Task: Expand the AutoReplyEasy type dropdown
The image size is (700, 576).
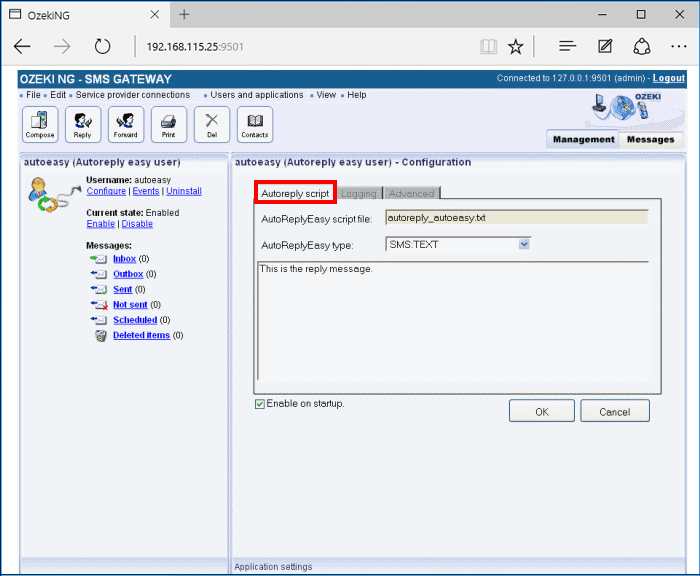Action: pos(524,244)
